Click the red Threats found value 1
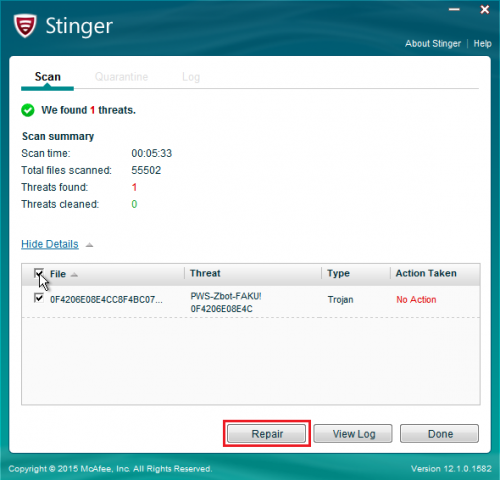 coord(134,187)
